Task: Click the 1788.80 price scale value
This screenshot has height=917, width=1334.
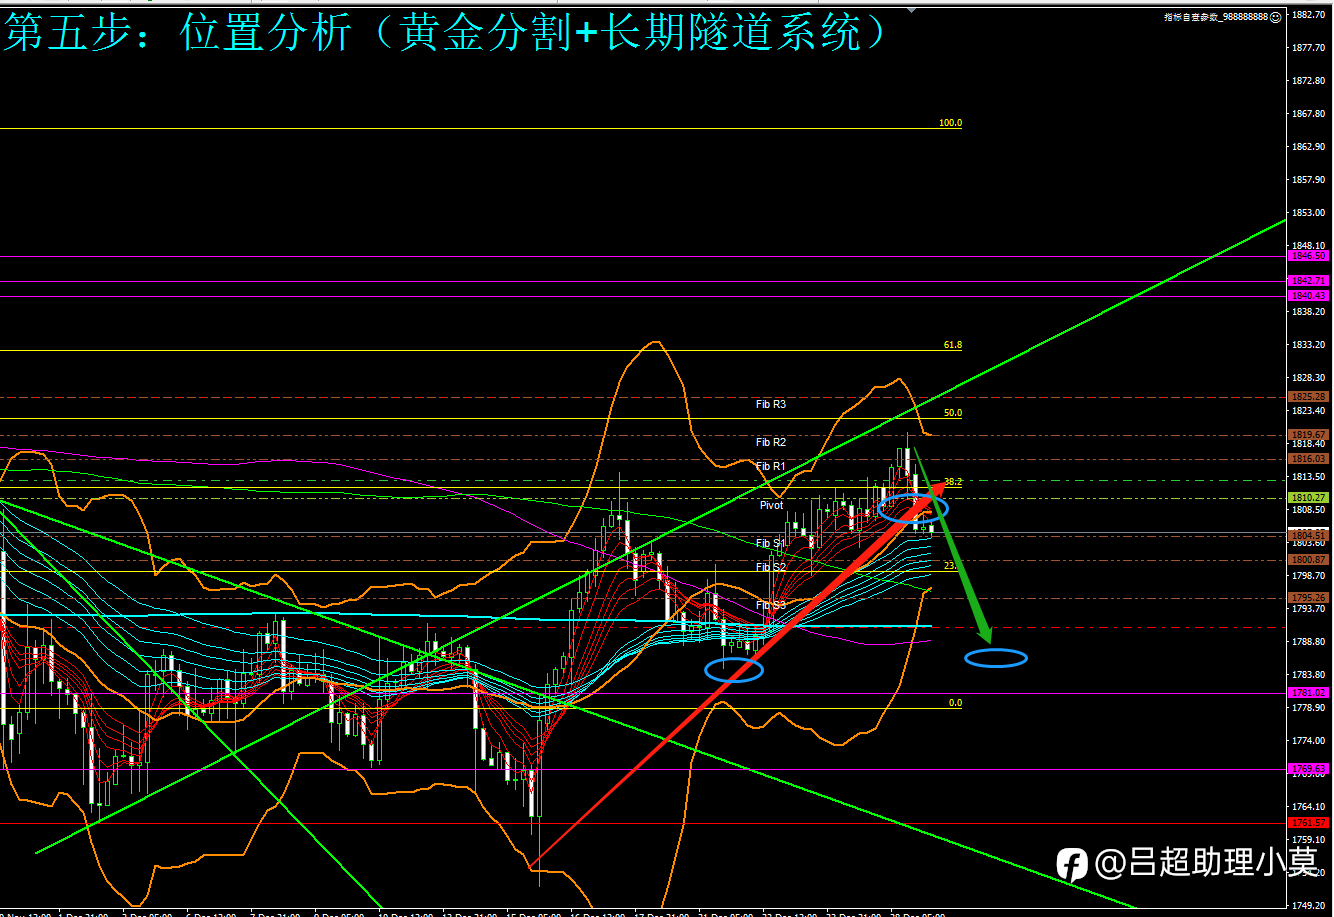Action: pyautogui.click(x=1310, y=642)
